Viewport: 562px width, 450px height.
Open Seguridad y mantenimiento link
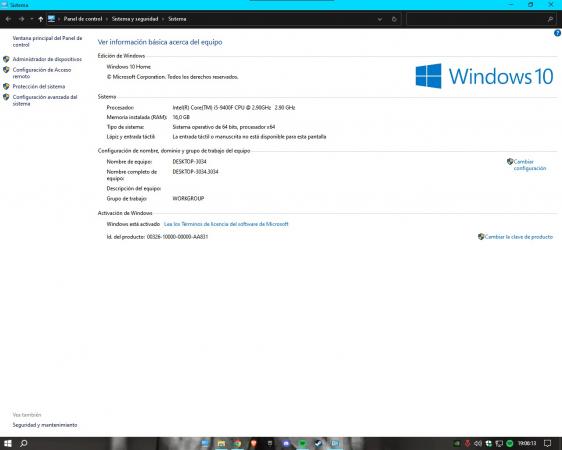point(45,425)
